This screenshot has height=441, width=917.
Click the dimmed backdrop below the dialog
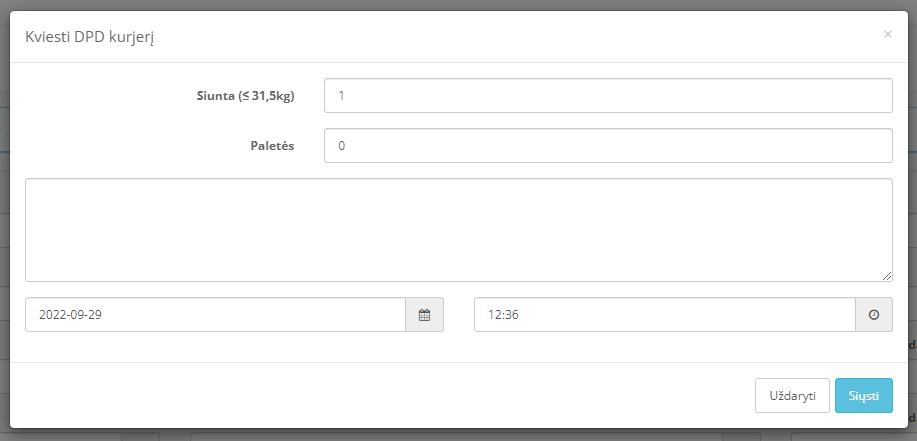pos(458,436)
